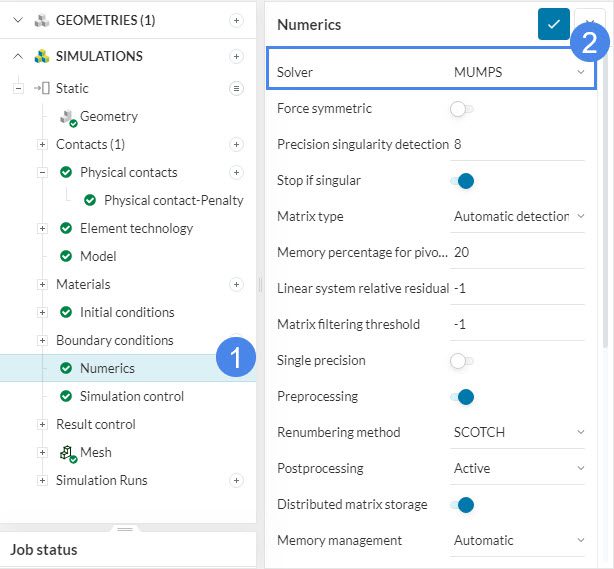
Task: Open the Solver MUMPS dropdown
Action: pyautogui.click(x=518, y=72)
